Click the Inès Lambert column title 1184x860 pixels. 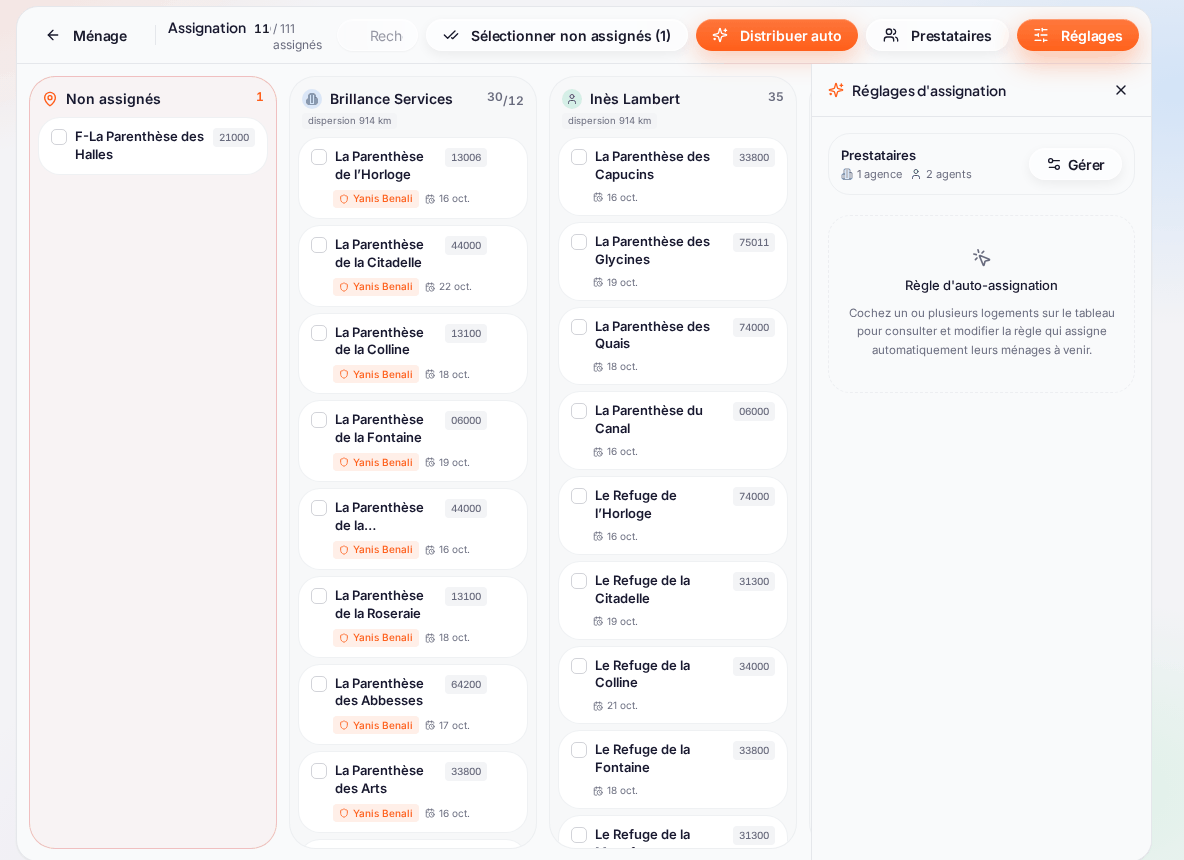click(x=634, y=99)
